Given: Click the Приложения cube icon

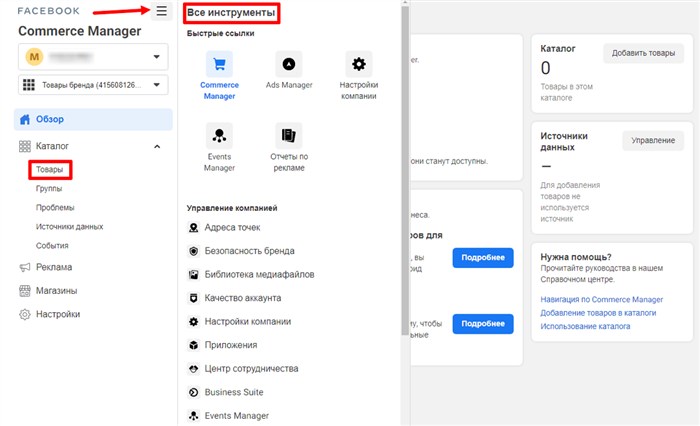Looking at the screenshot, I should point(193,345).
